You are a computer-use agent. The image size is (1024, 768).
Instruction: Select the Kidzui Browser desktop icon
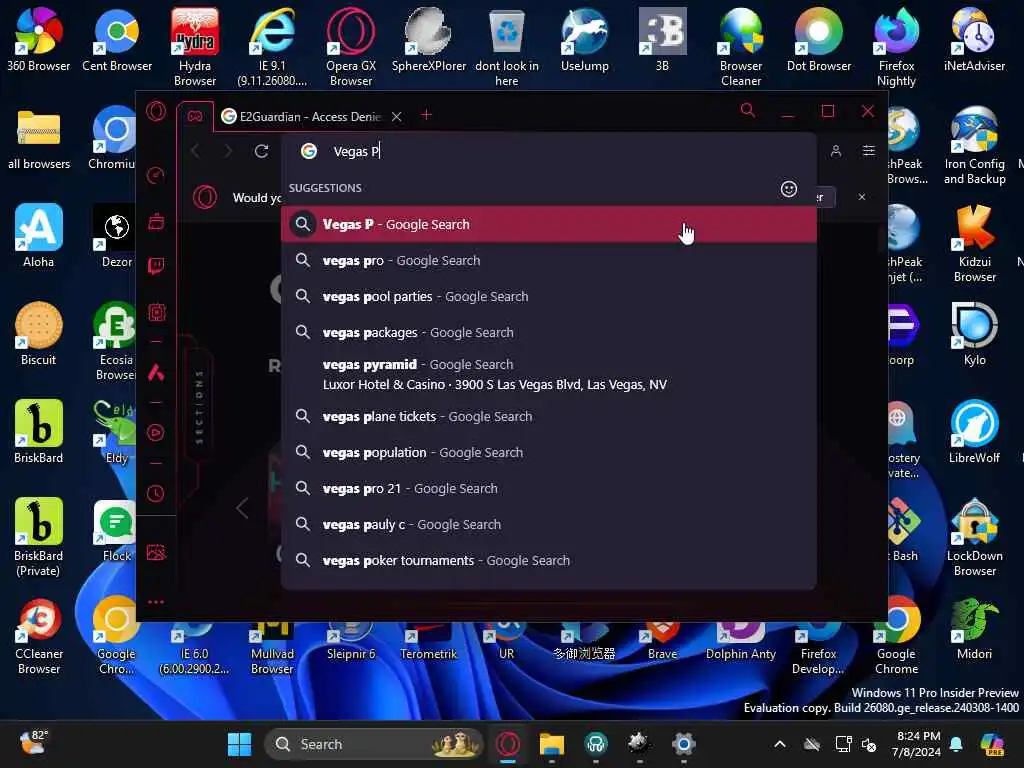pos(974,244)
